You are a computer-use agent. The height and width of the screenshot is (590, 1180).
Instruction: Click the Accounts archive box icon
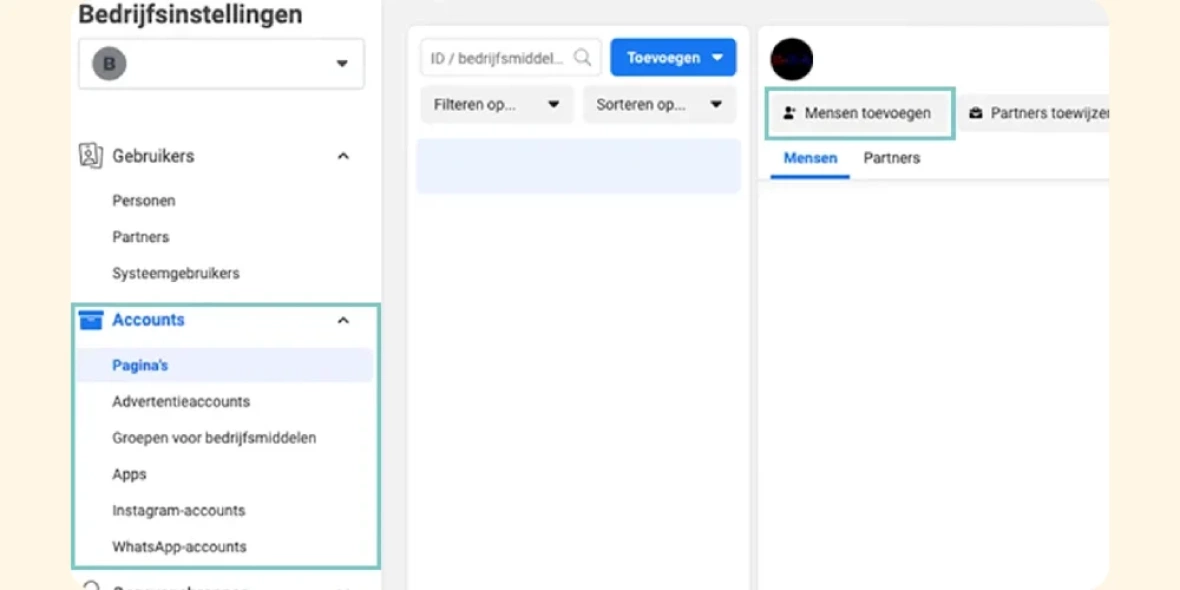click(91, 321)
